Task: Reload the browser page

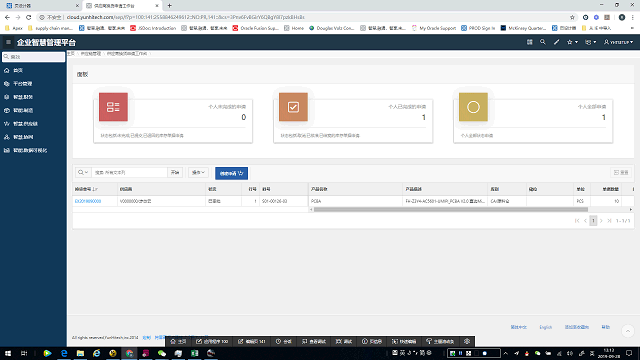Action: click(29, 17)
